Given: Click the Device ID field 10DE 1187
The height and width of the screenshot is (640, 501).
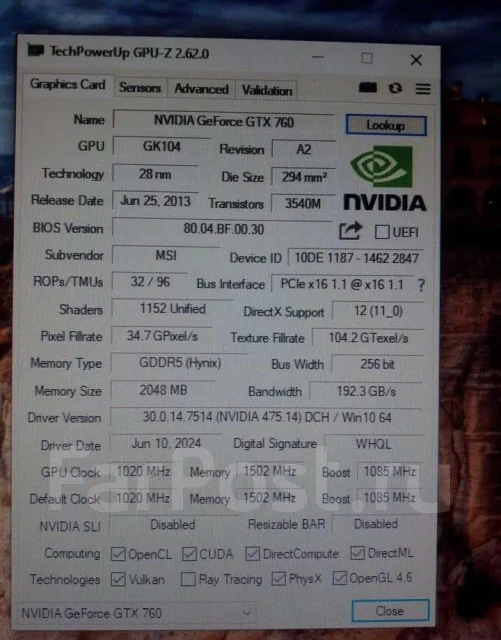Looking at the screenshot, I should pyautogui.click(x=356, y=258).
